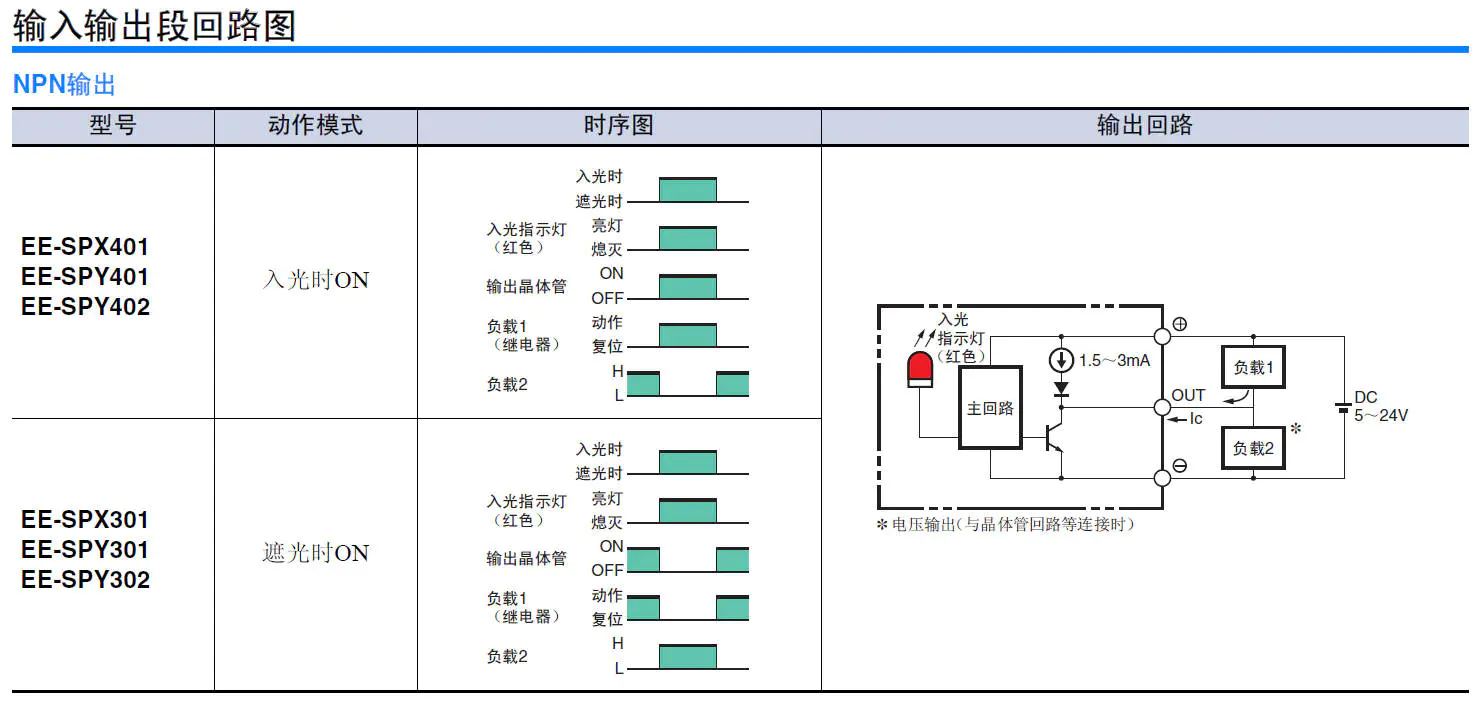This screenshot has width=1478, height=703.
Task: Click the 动作模式 column header
Action: click(316, 126)
